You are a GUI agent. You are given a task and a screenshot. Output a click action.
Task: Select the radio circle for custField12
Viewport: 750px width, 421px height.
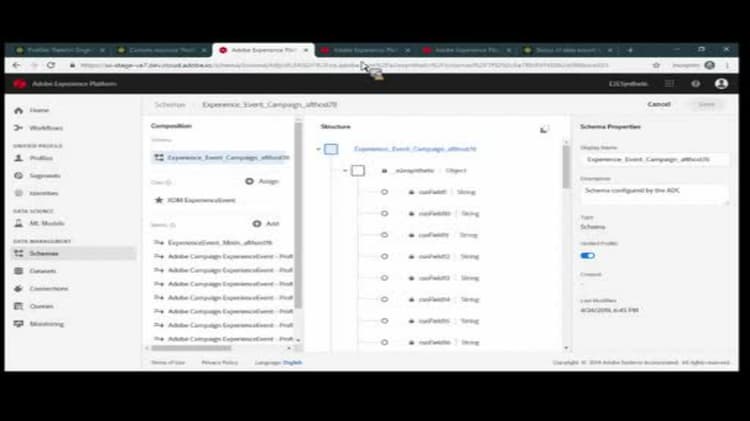[384, 256]
